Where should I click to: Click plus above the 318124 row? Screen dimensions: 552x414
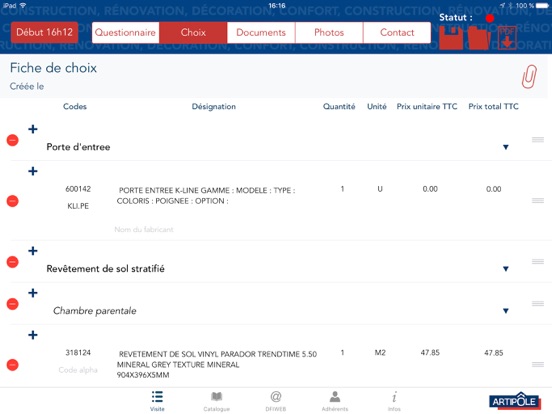pos(33,335)
